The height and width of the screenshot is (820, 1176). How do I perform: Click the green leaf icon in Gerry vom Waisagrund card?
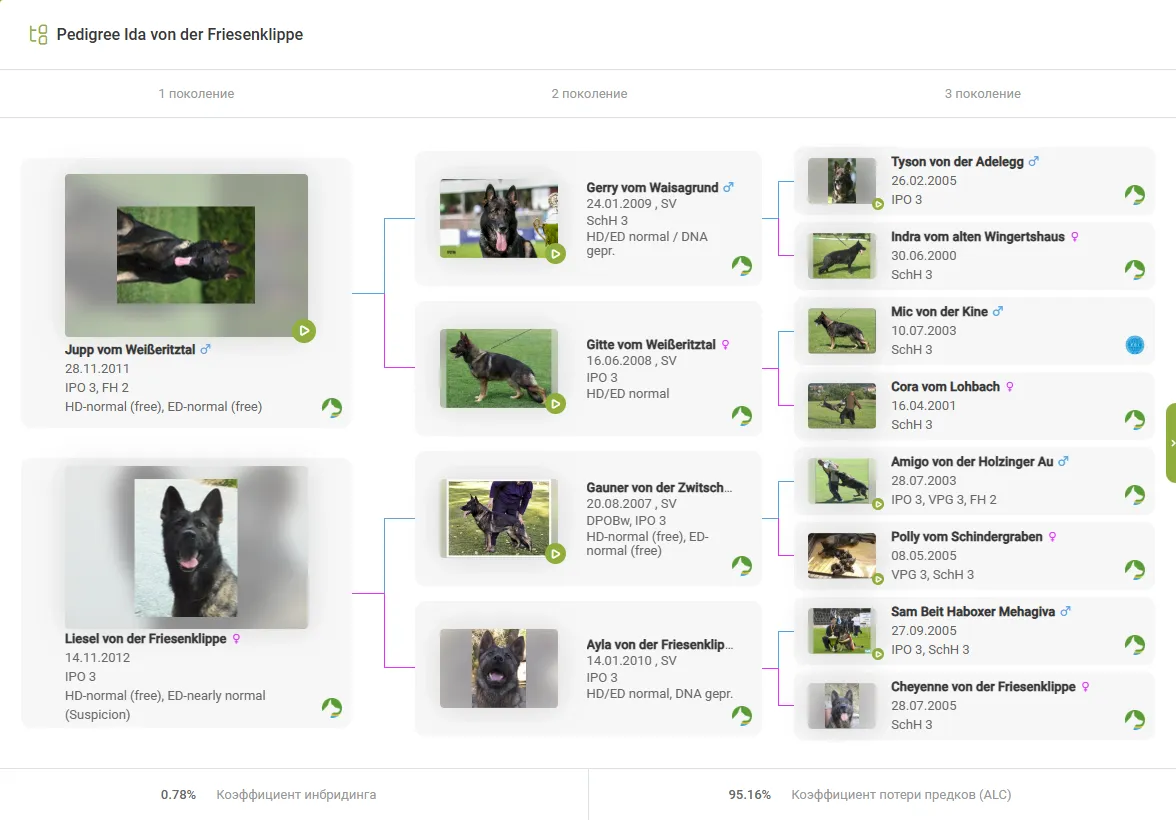click(x=741, y=265)
